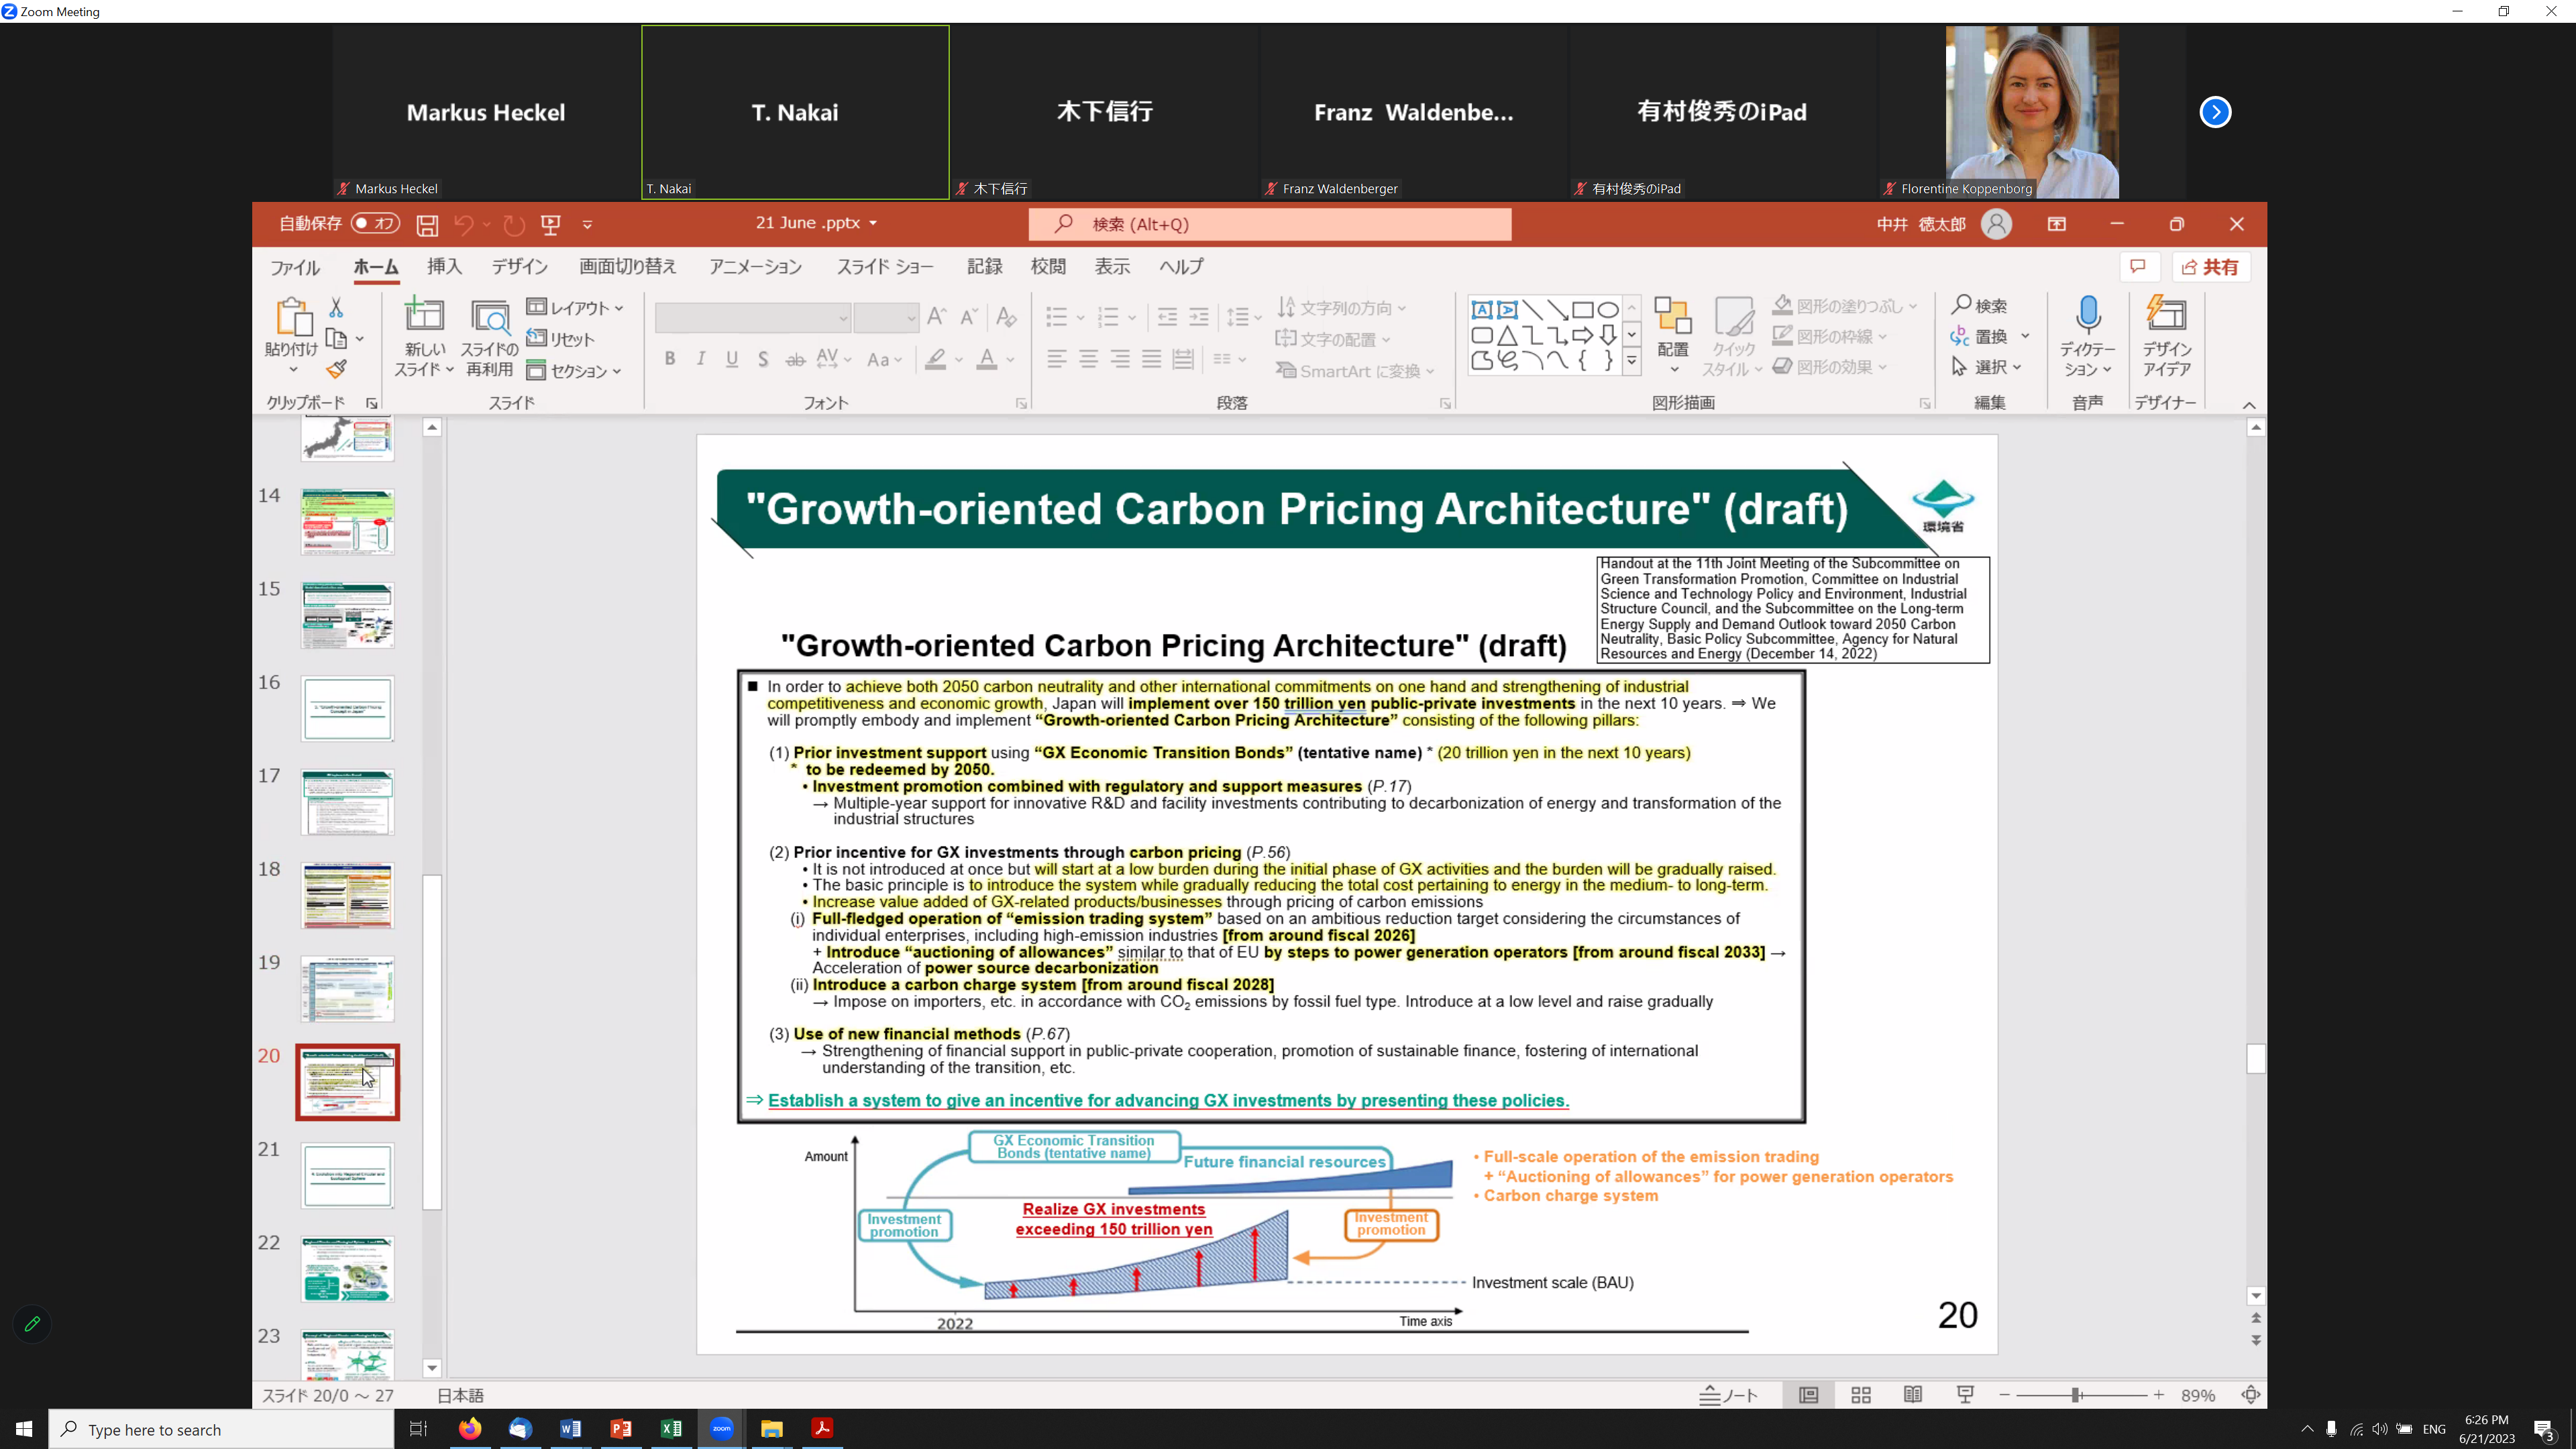Toggle Underline formatting
The image size is (2576, 1449).
(732, 359)
